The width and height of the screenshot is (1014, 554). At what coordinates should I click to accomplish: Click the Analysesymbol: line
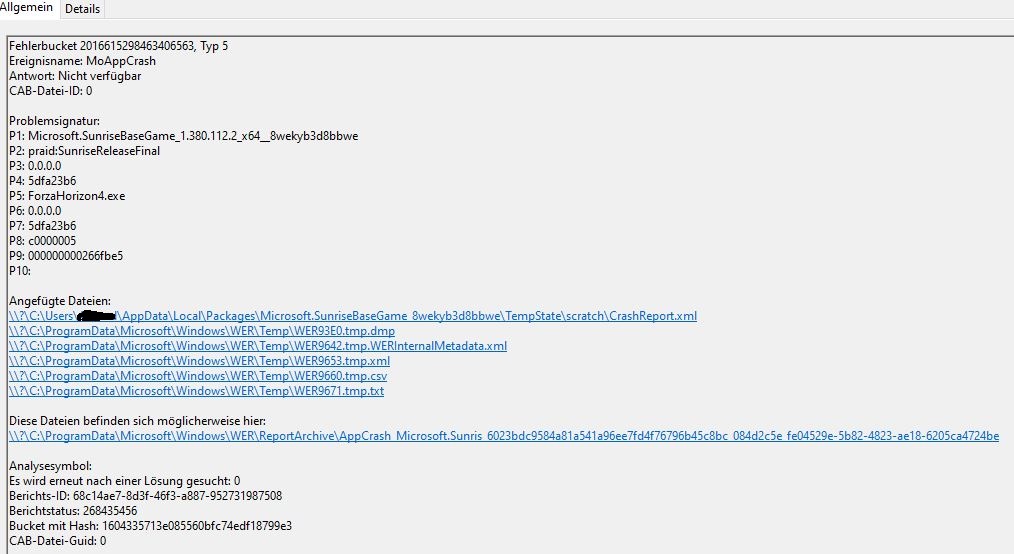coord(50,466)
